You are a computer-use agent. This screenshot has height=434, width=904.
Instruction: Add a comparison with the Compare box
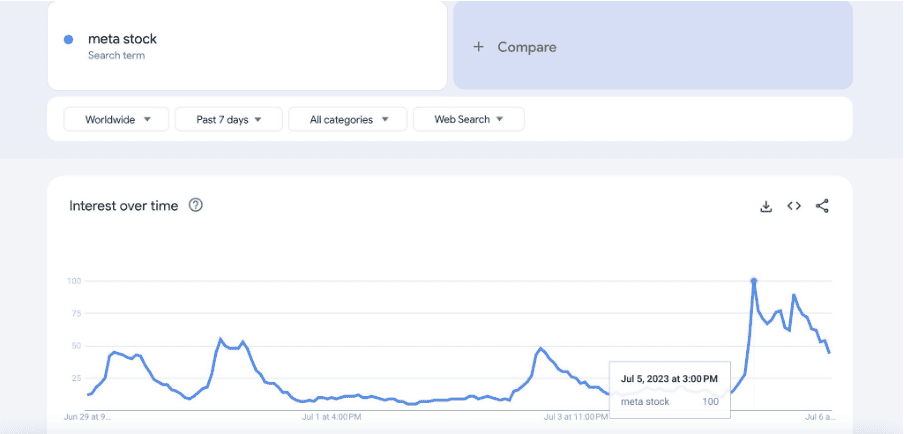point(653,46)
